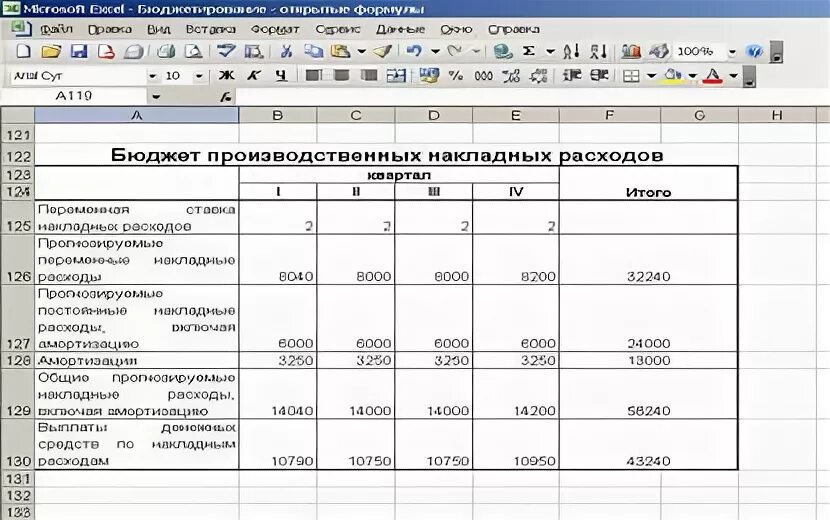Sort ascending with the A-Z icon
Screen dimensions: 830x520
(x=571, y=51)
